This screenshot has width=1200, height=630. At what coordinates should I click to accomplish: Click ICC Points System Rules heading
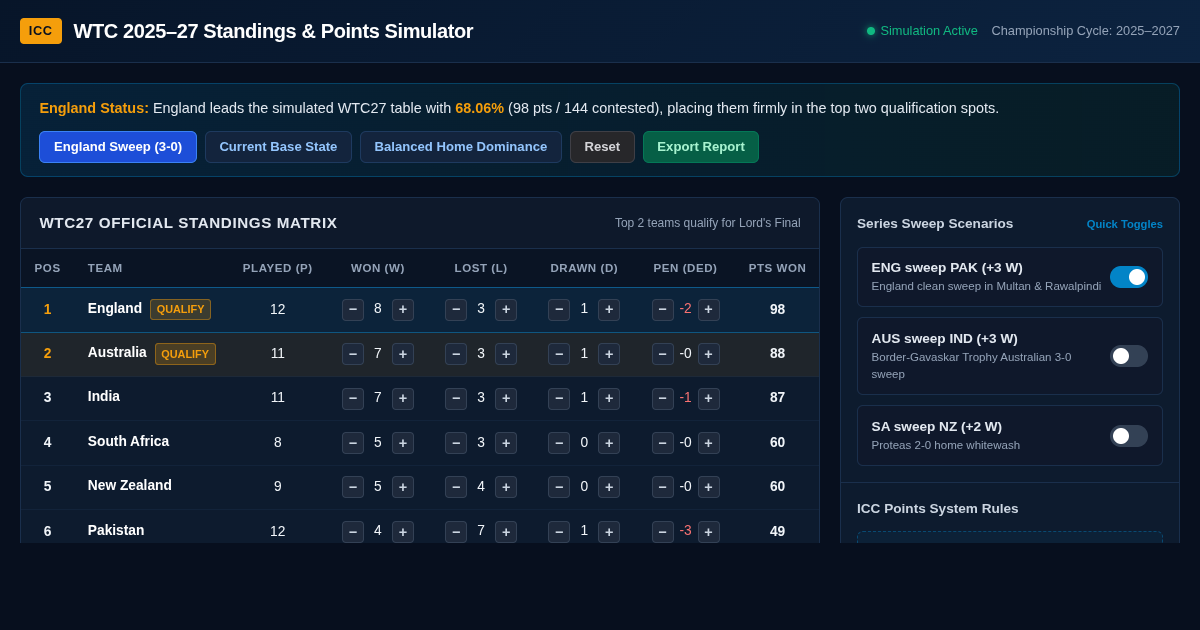click(x=938, y=508)
